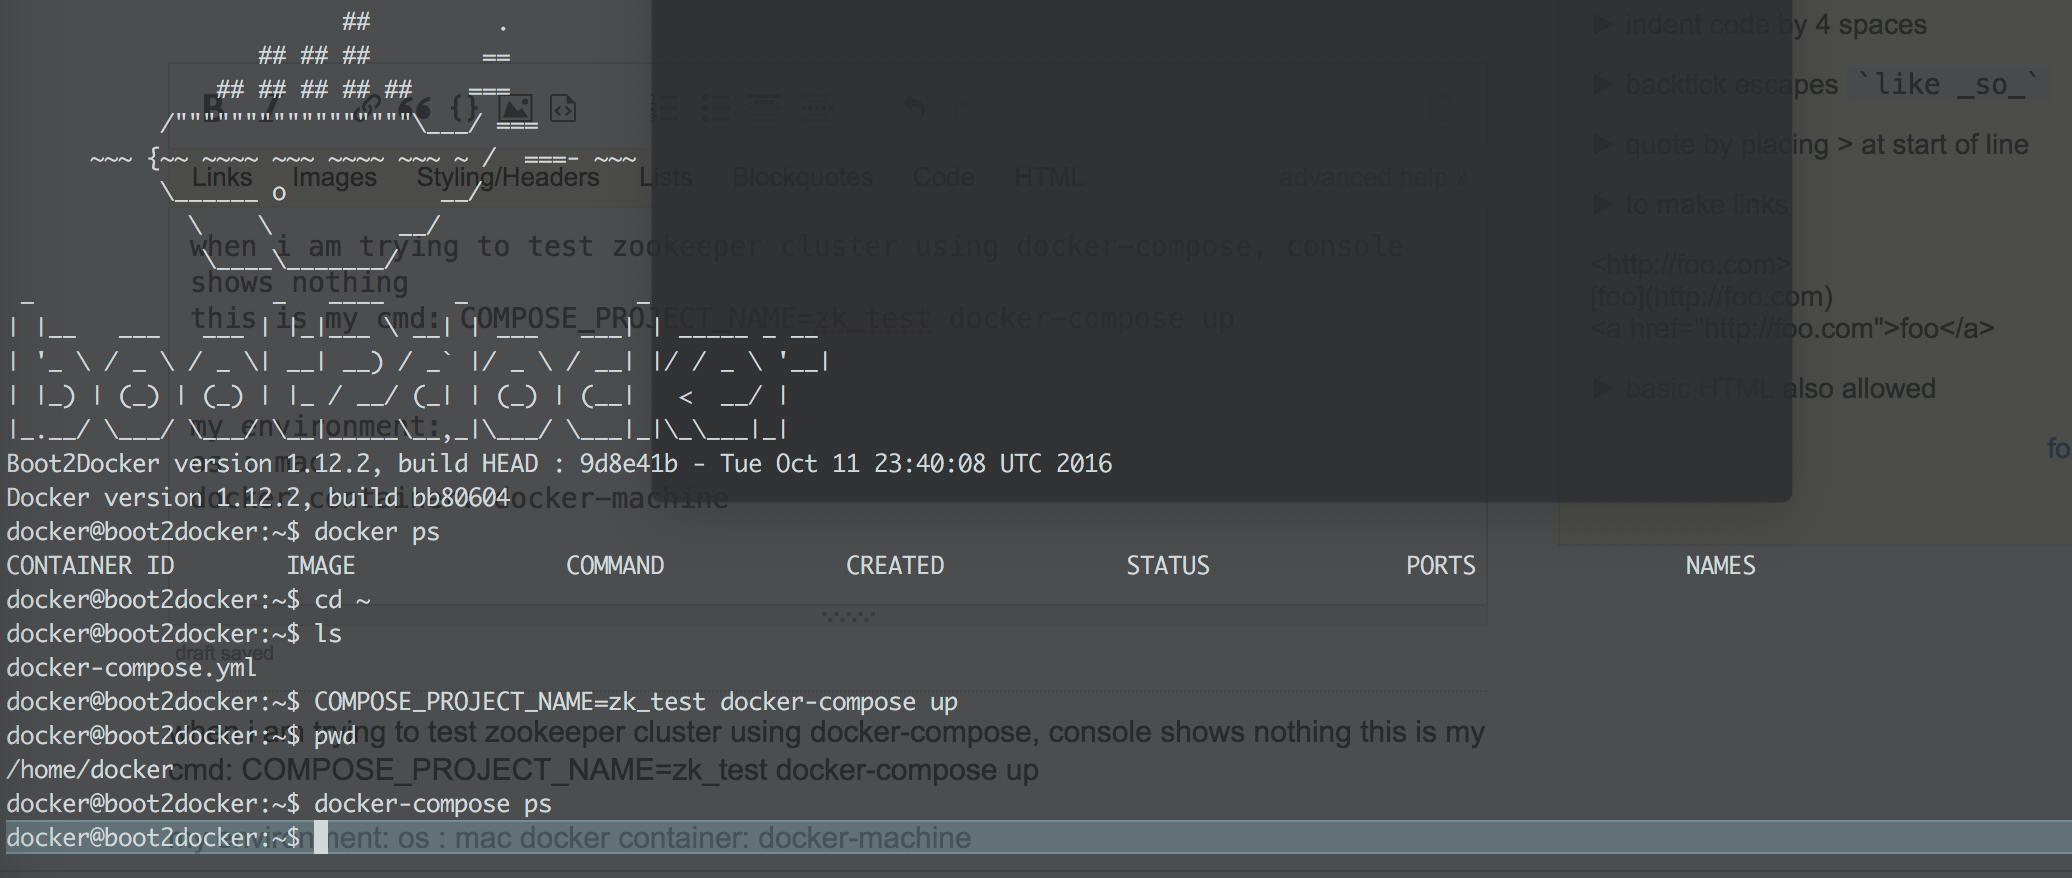
Task: Click the terminal prompt cursor on last line
Action: click(321, 838)
